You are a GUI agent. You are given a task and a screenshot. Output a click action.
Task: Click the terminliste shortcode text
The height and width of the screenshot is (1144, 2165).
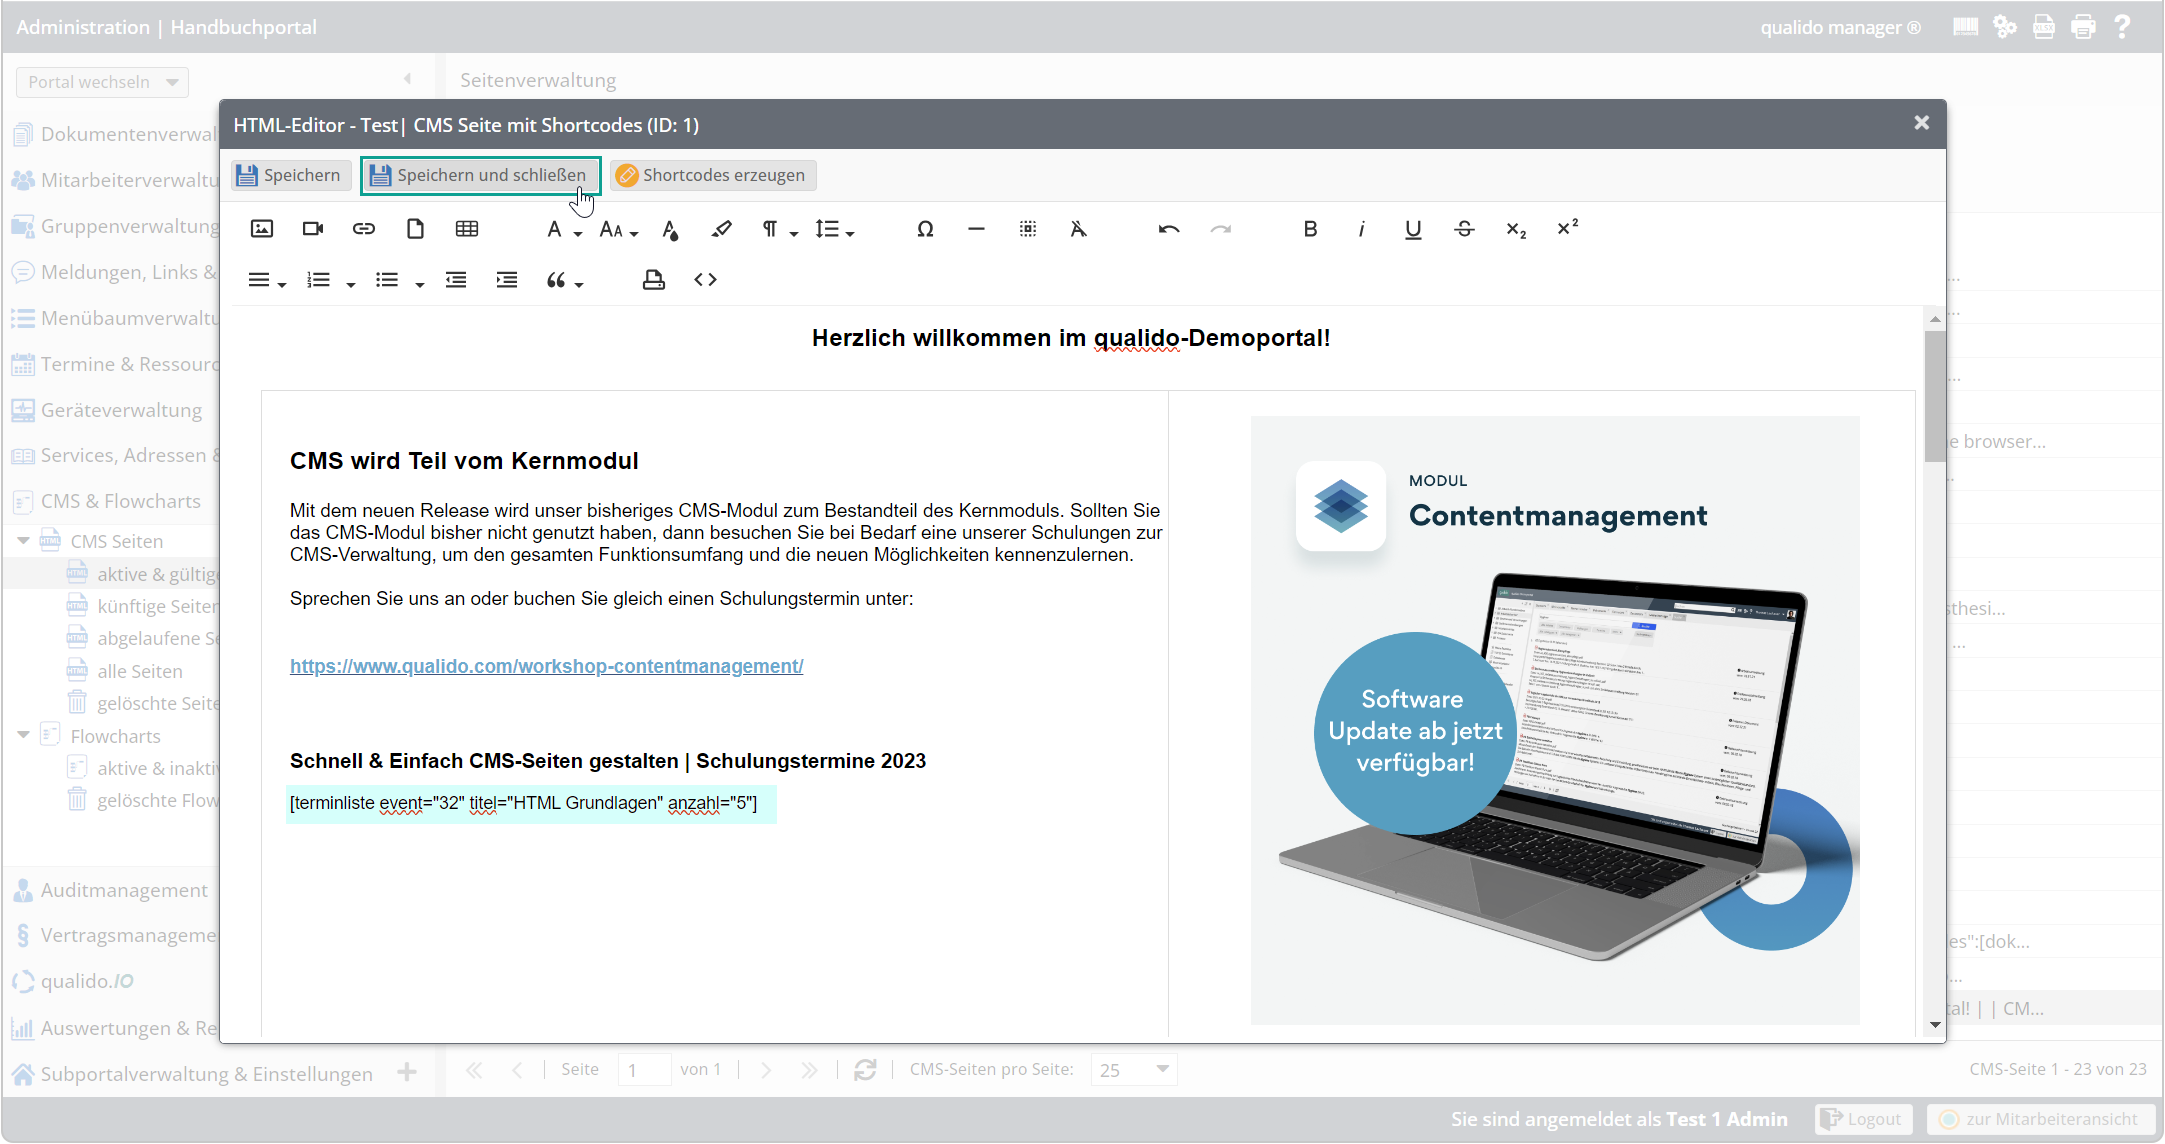point(523,803)
